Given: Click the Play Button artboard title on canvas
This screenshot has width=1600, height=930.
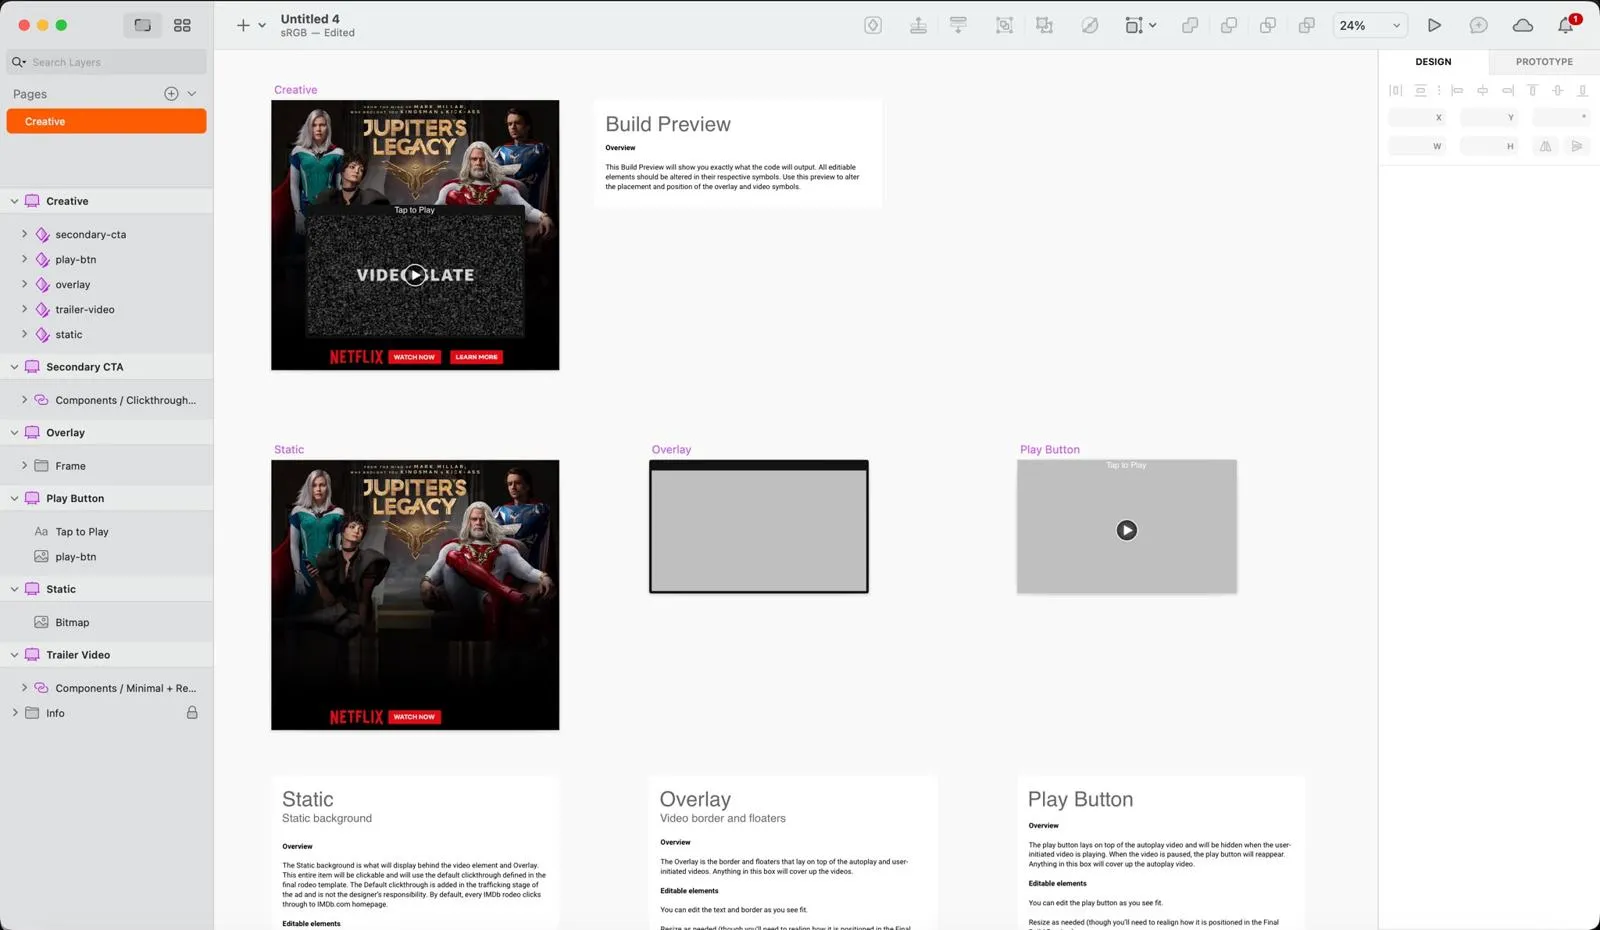Looking at the screenshot, I should [x=1050, y=449].
